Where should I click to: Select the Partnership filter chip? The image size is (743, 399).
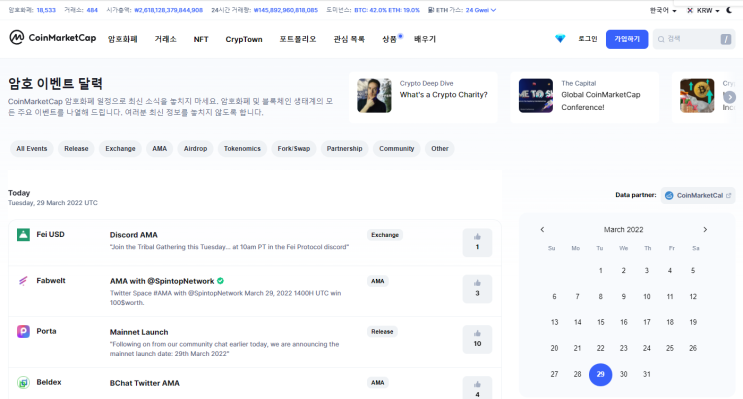(344, 149)
